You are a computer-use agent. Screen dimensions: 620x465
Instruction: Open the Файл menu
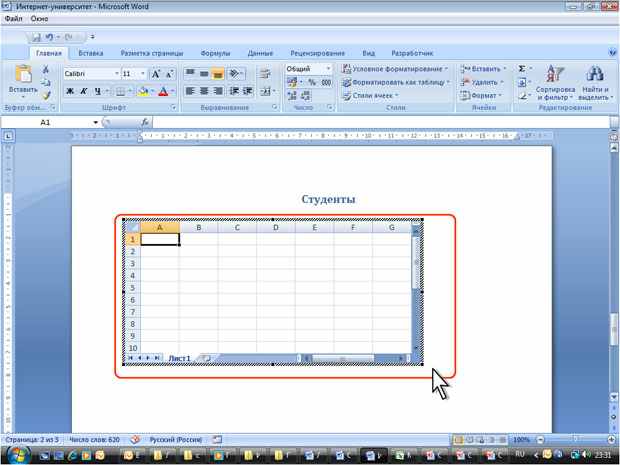click(x=14, y=19)
